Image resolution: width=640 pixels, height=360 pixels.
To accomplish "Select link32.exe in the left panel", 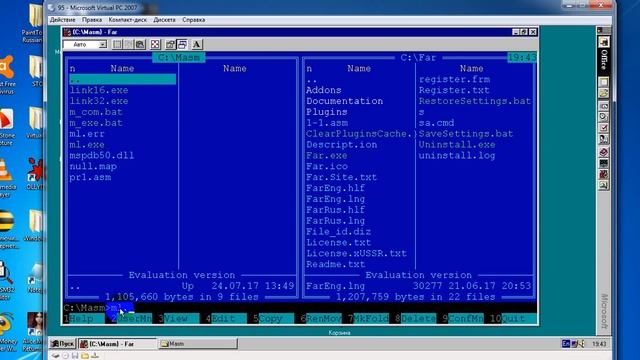I will [x=99, y=101].
